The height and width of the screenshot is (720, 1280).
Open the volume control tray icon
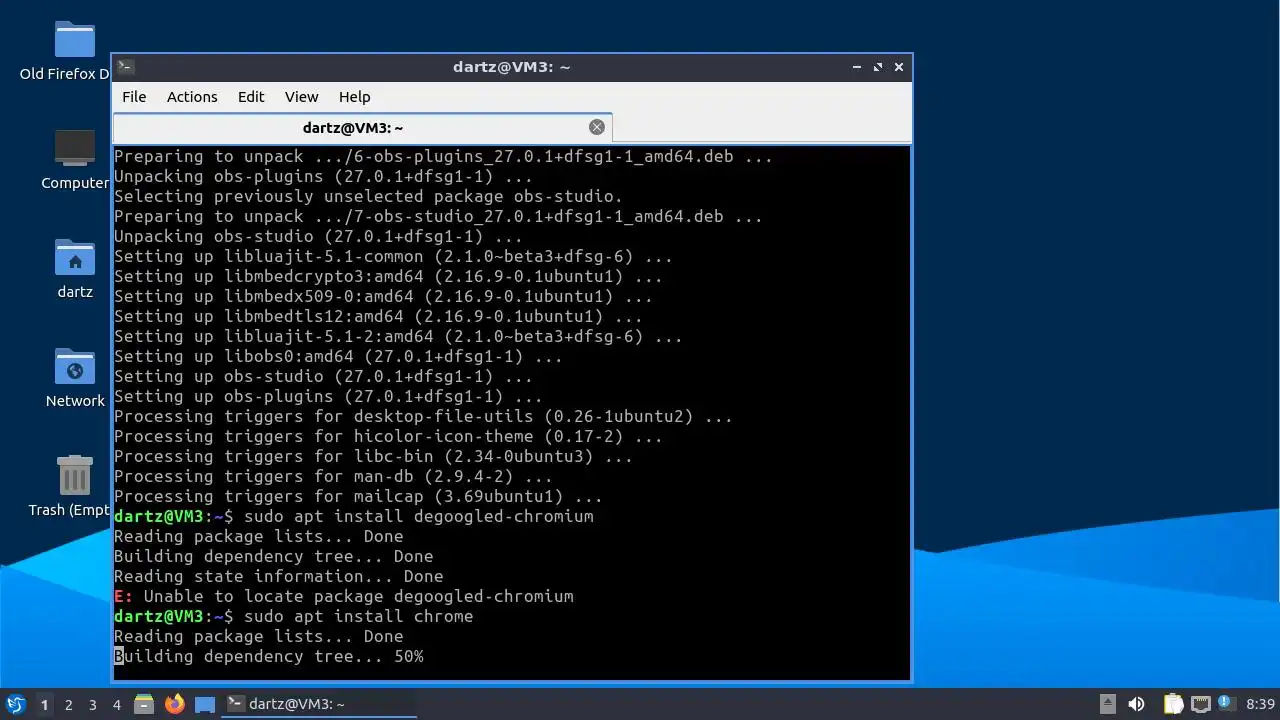coord(1136,704)
